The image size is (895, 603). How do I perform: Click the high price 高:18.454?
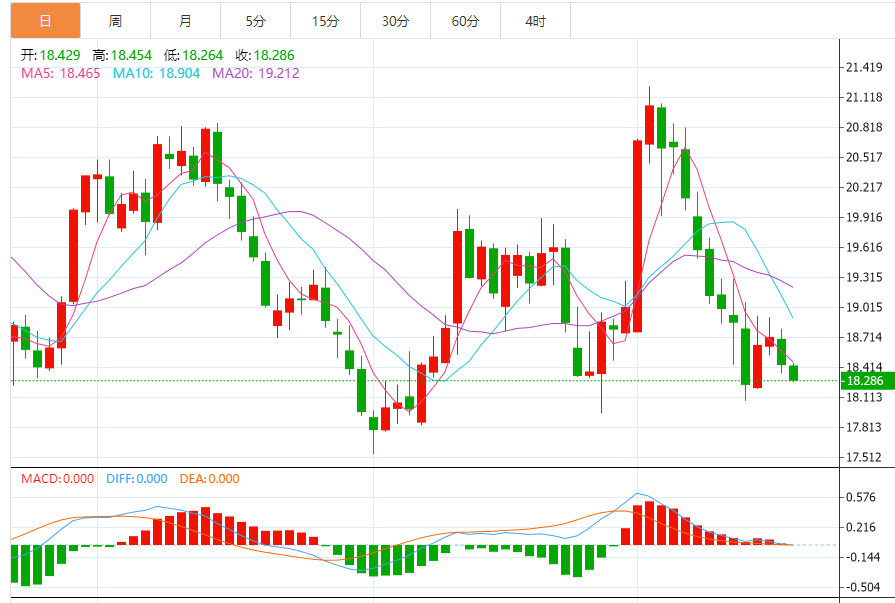122,55
